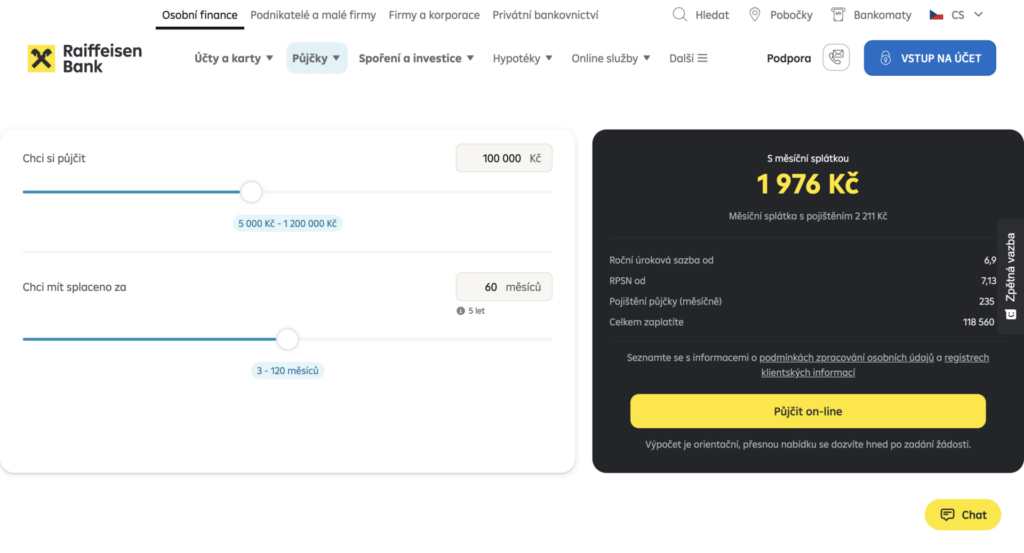Expand the Spoření a investice menu
Viewport: 1024px width, 553px height.
click(x=416, y=58)
